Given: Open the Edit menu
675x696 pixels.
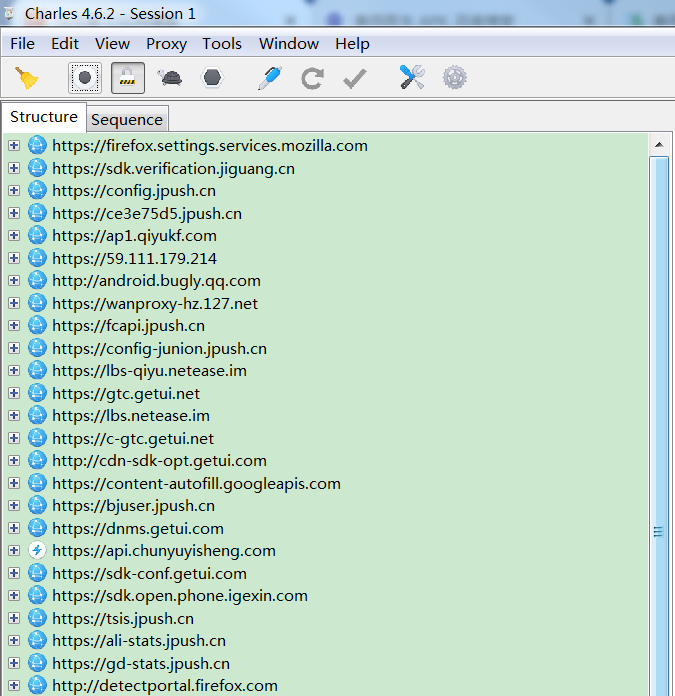Looking at the screenshot, I should (65, 44).
